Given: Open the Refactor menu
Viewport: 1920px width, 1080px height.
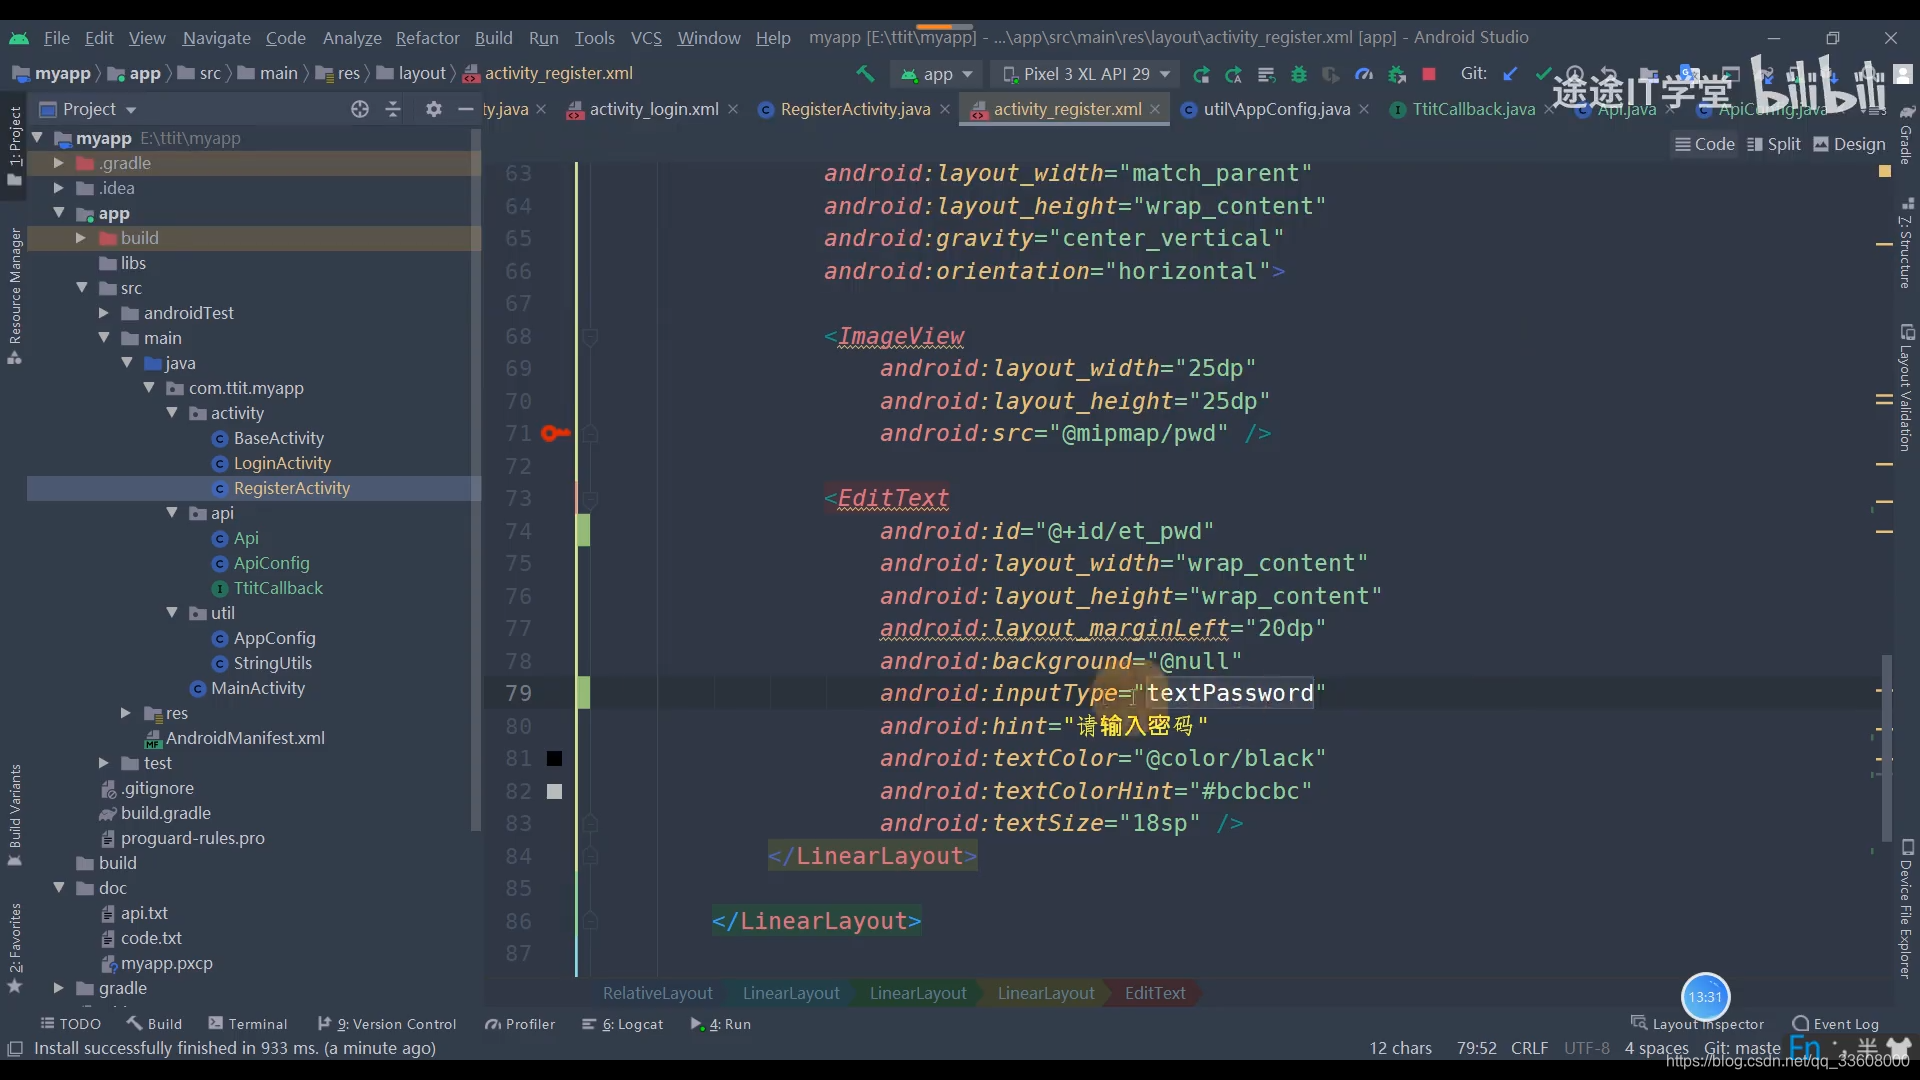Looking at the screenshot, I should pos(427,38).
